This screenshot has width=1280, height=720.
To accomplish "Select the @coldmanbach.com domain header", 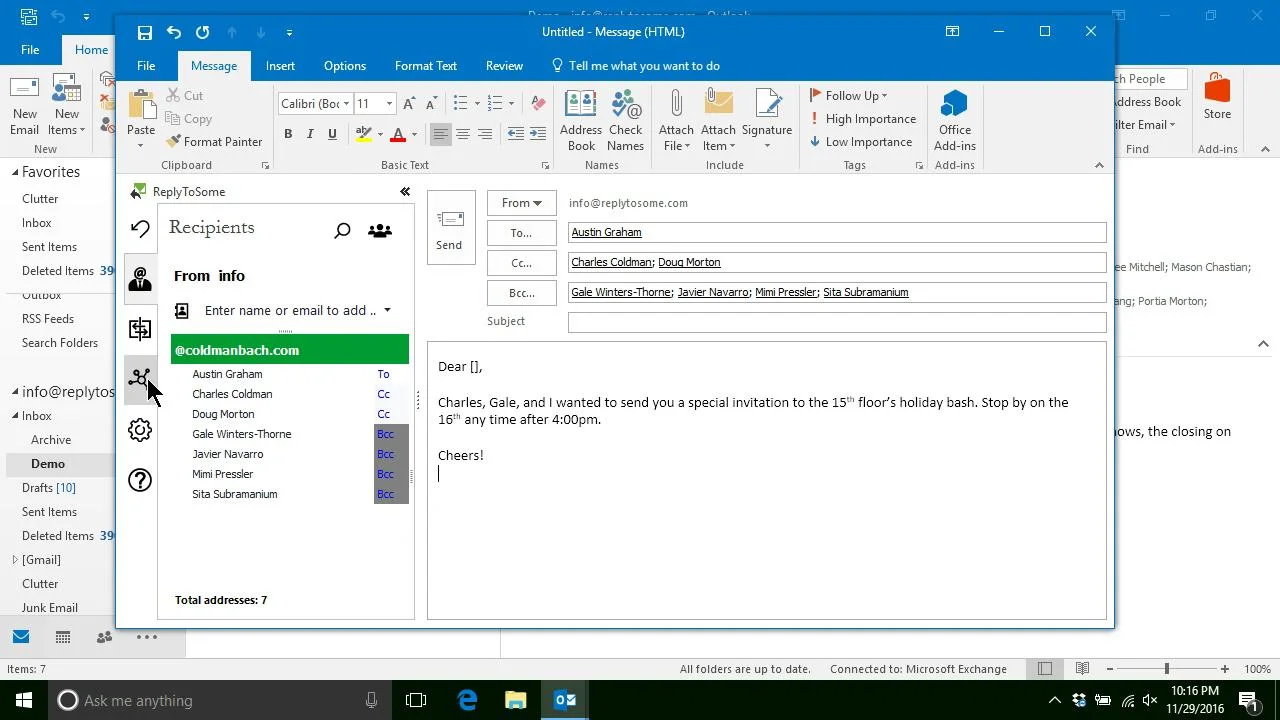I will coord(290,350).
